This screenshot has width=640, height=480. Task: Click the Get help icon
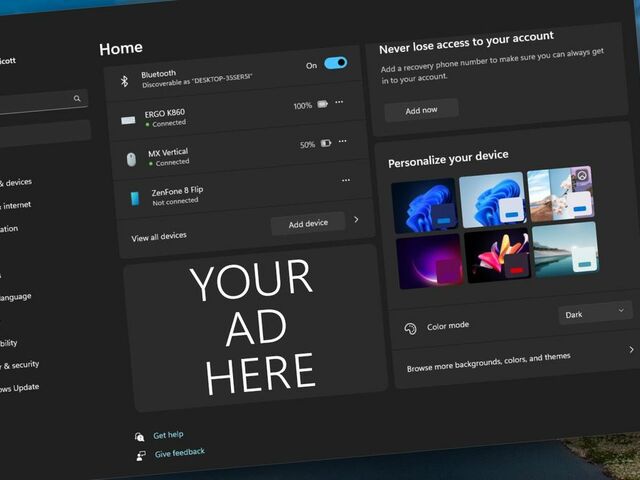pyautogui.click(x=139, y=437)
